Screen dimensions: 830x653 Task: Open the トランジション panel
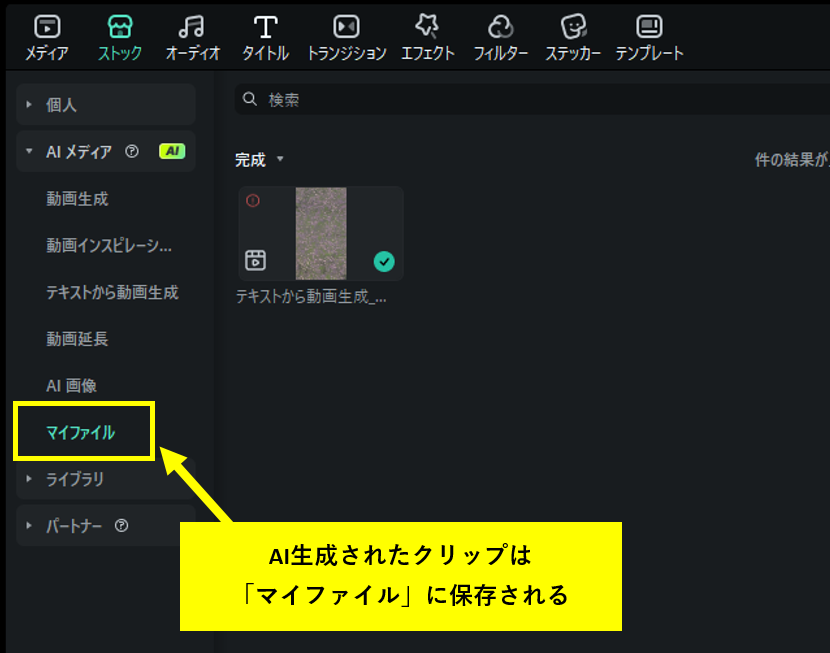click(345, 27)
